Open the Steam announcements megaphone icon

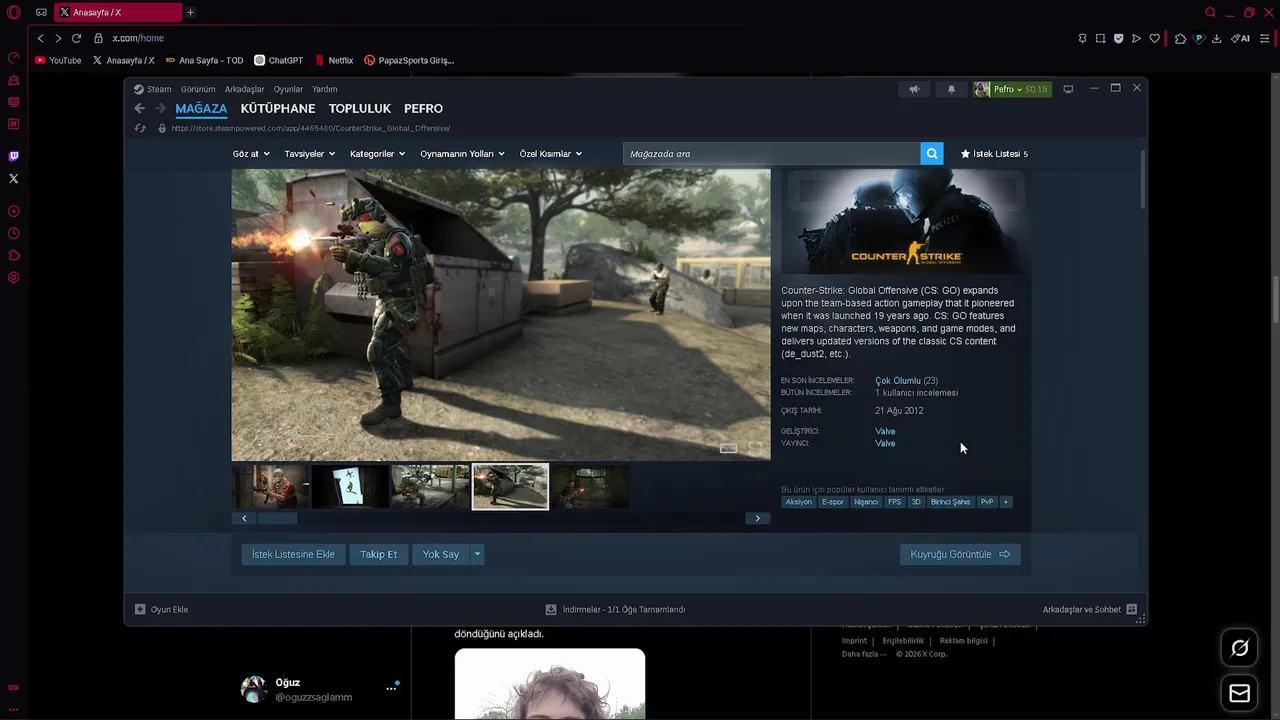[x=914, y=89]
